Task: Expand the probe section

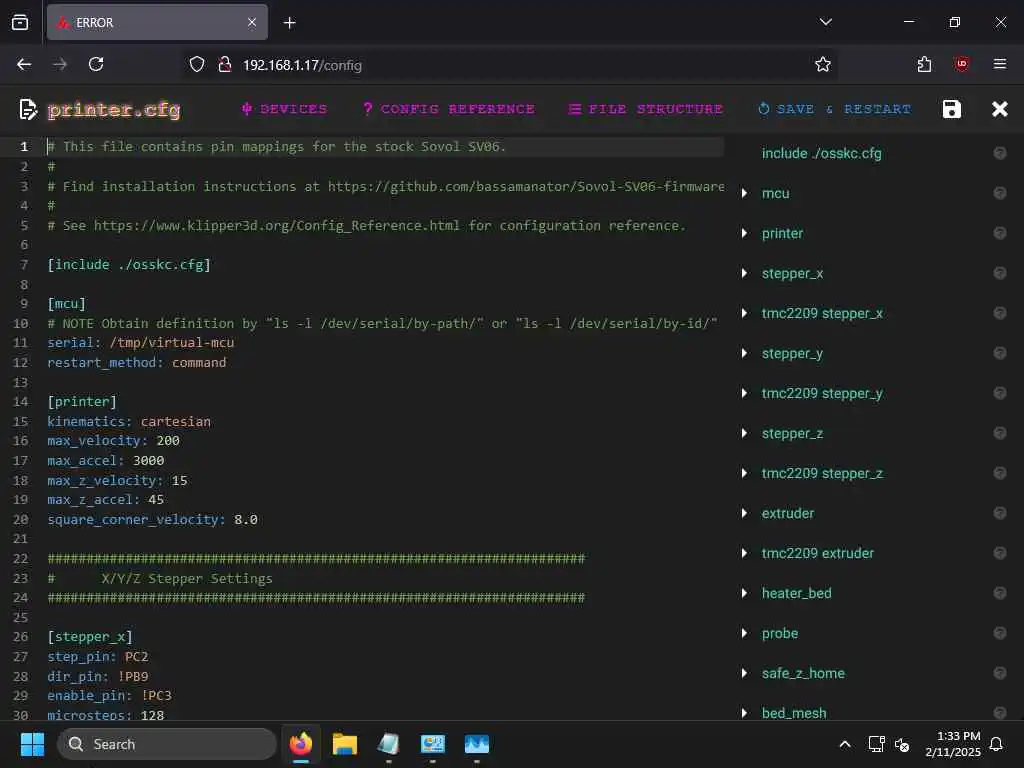Action: click(x=744, y=633)
